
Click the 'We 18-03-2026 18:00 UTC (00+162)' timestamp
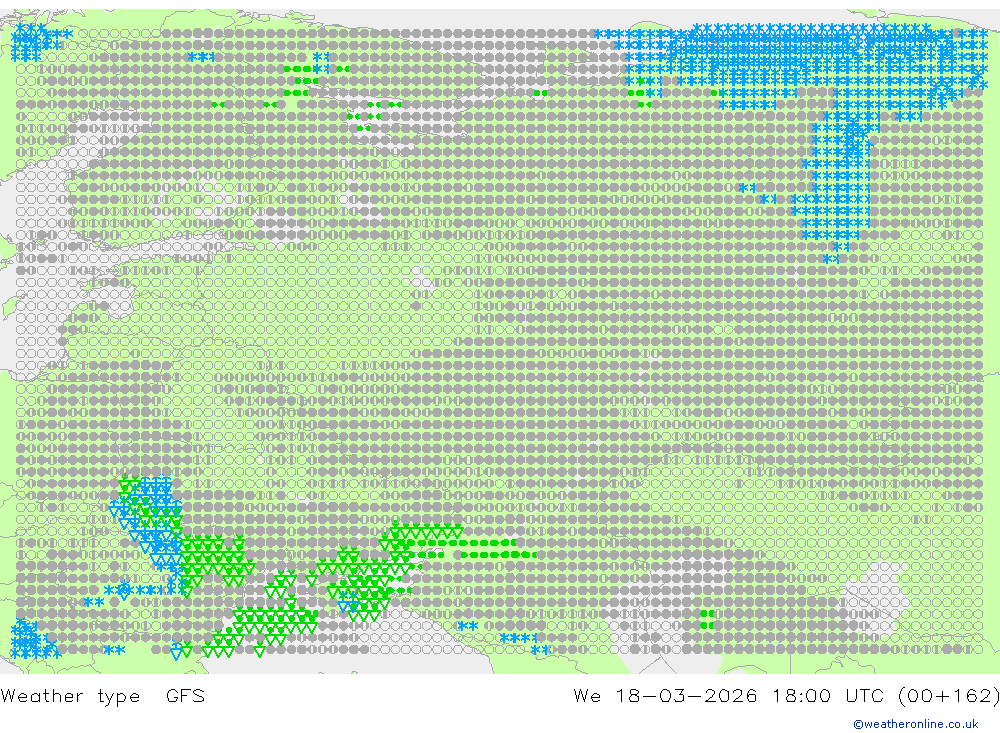pyautogui.click(x=786, y=695)
